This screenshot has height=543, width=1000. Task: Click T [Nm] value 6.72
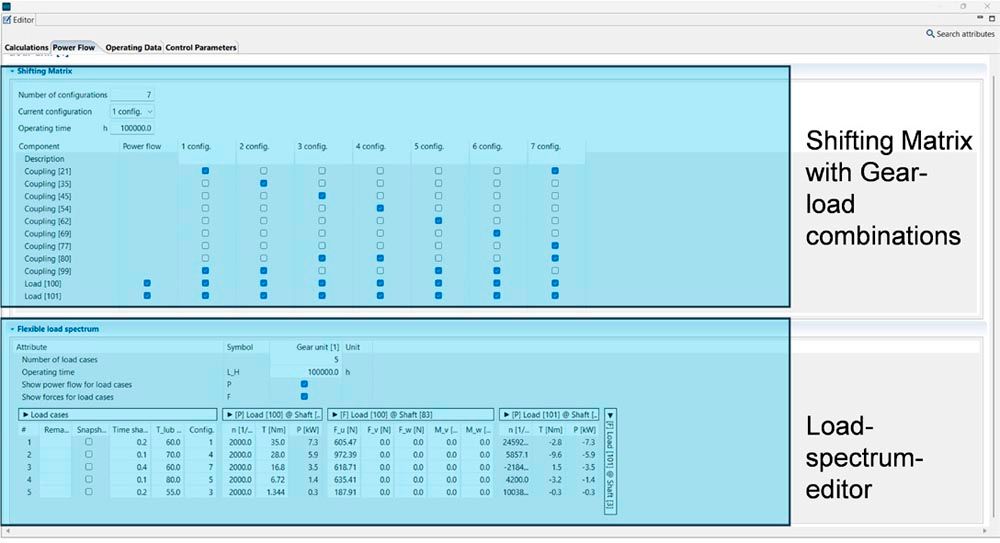pos(277,479)
